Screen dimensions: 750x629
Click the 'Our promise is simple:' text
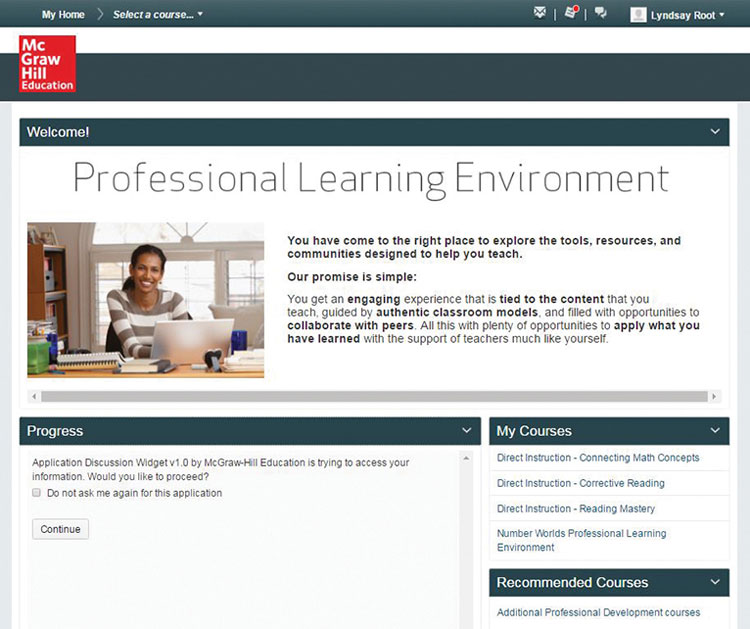tap(352, 277)
